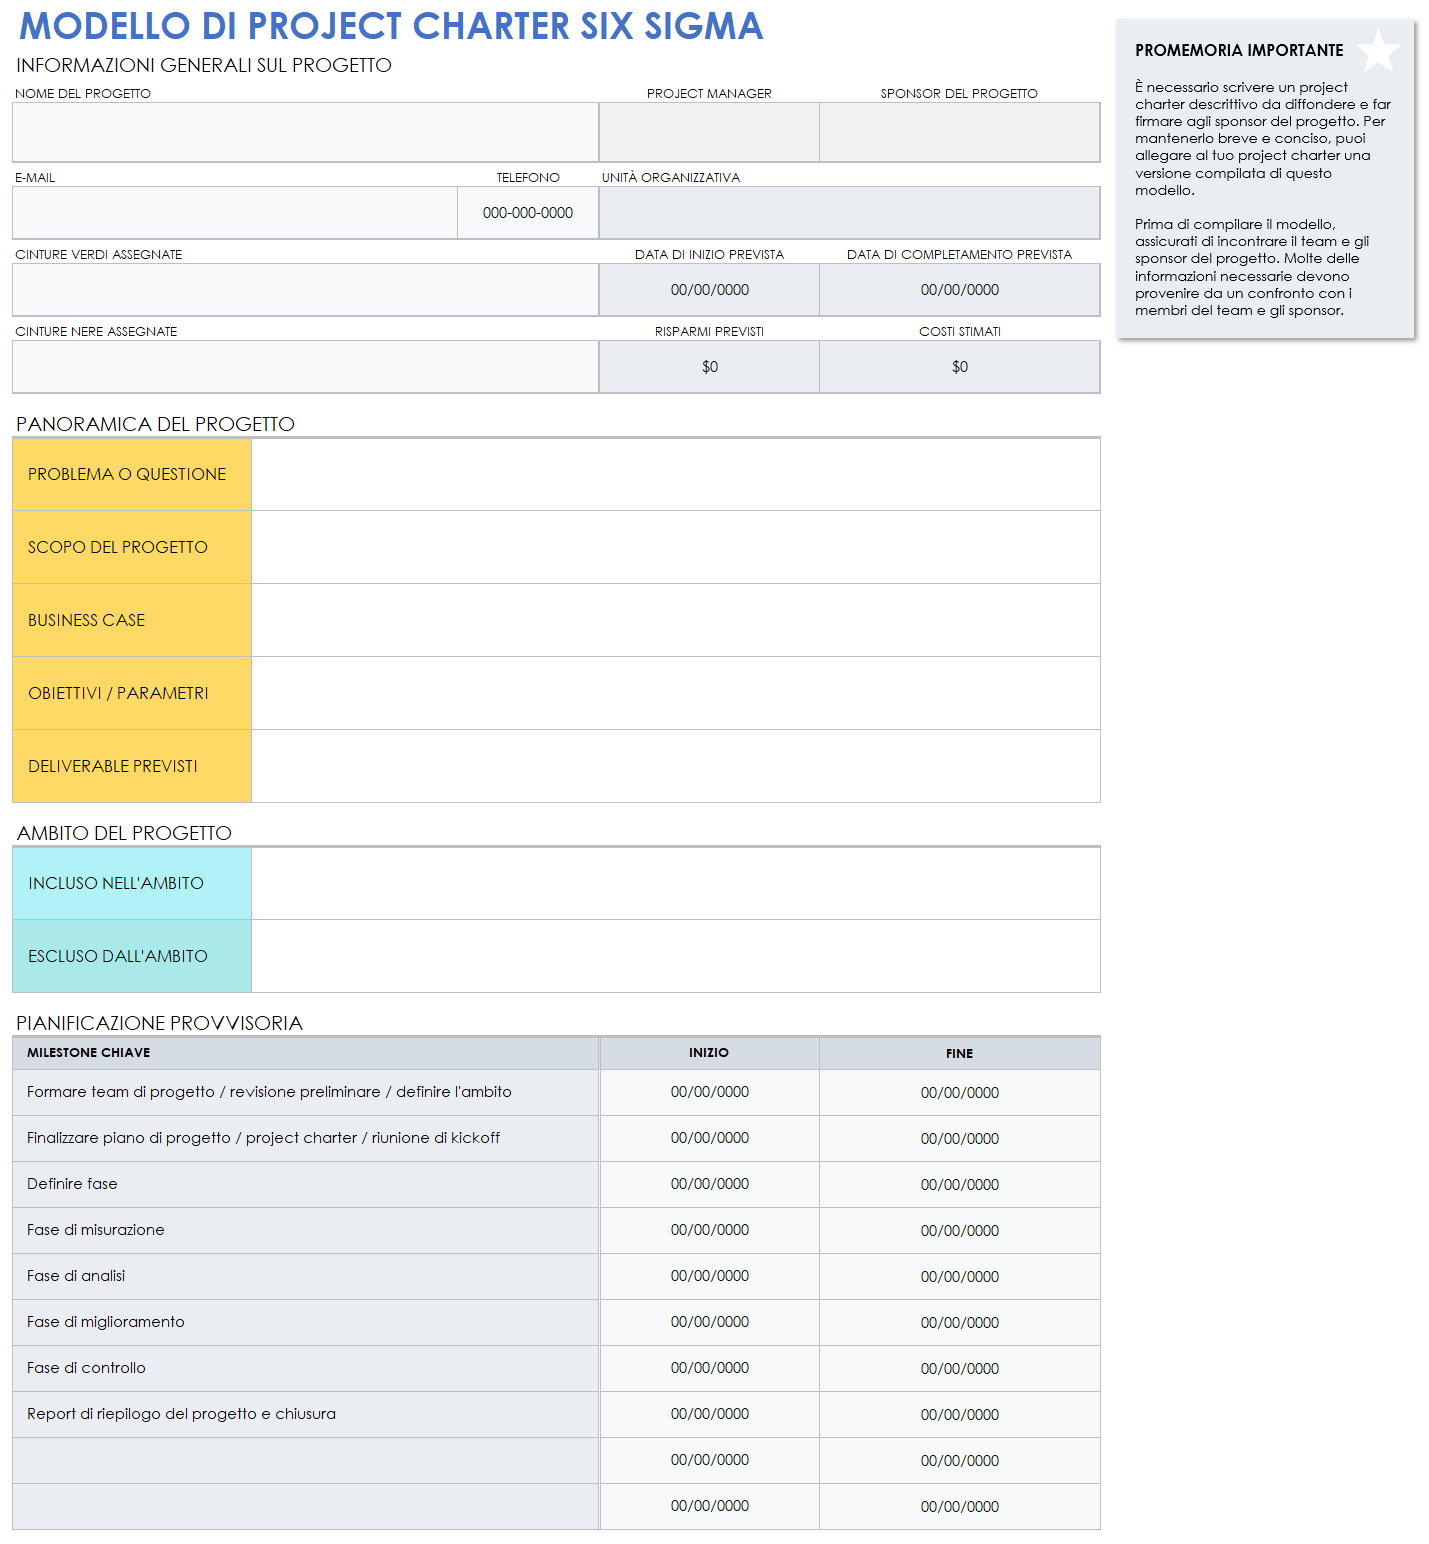Screen dimensions: 1429x1544
Task: Click the phone number 000-000-0000 cell
Action: 528,212
